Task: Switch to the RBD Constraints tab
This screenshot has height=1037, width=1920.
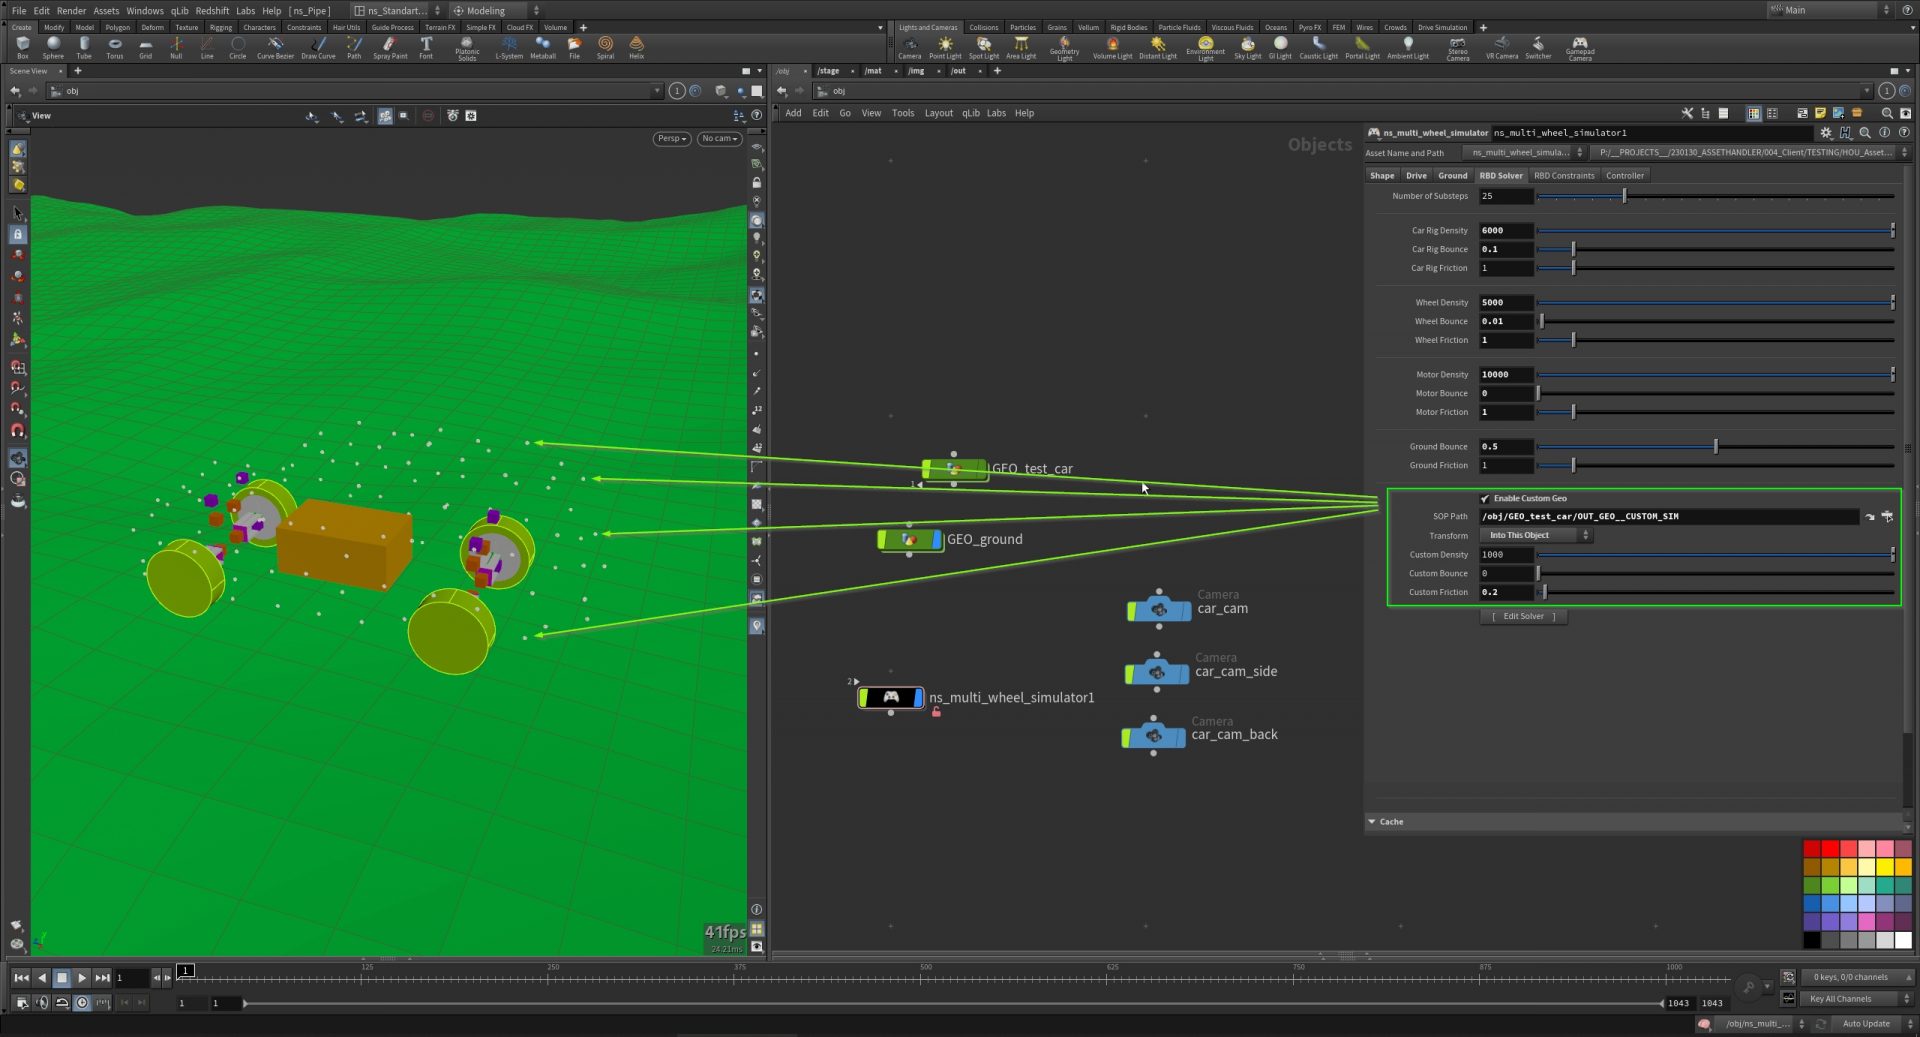Action: pos(1564,176)
